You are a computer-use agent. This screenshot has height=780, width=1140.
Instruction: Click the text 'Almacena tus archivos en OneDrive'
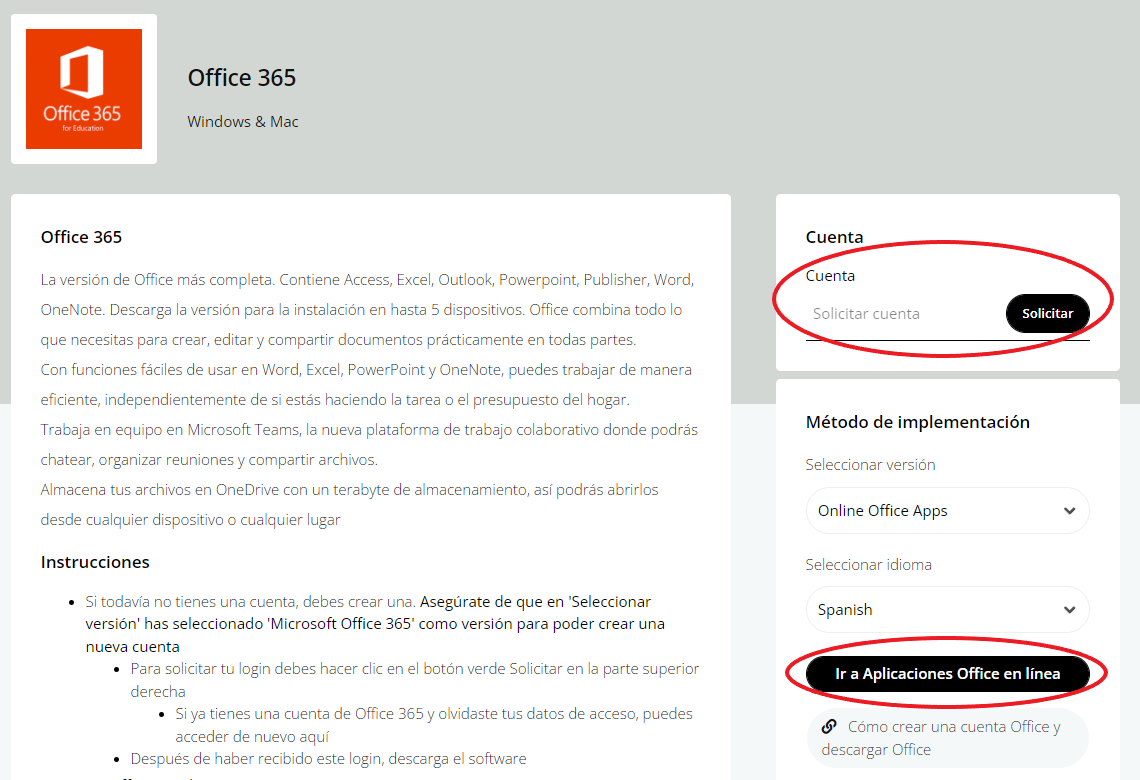pos(159,489)
